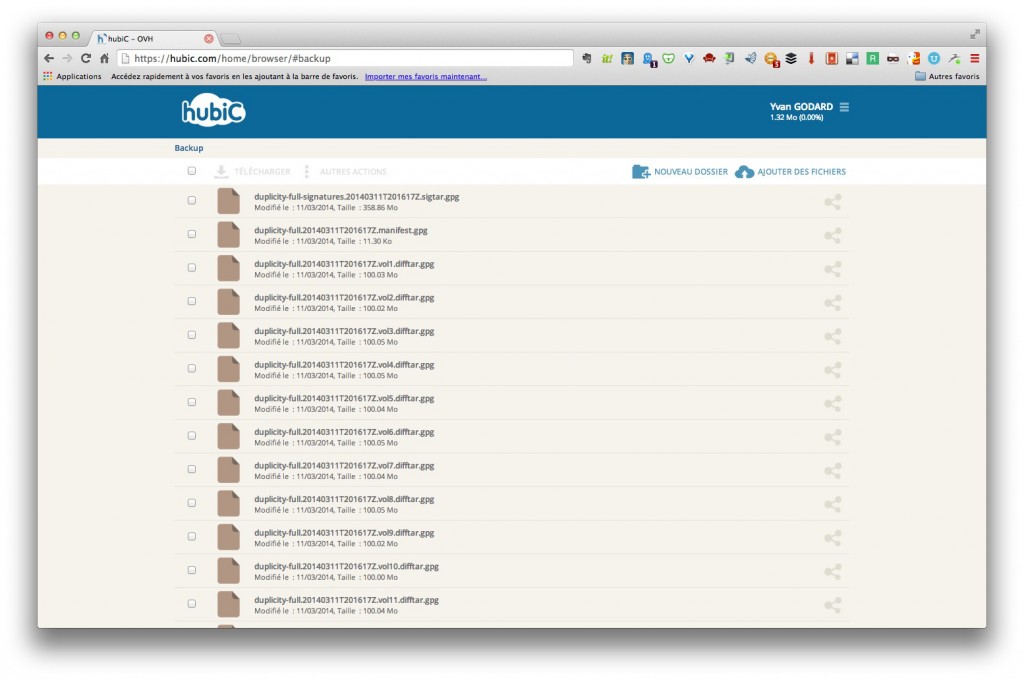Click the file icon for manifest.gpg
Image resolution: width=1024 pixels, height=680 pixels.
coord(229,235)
